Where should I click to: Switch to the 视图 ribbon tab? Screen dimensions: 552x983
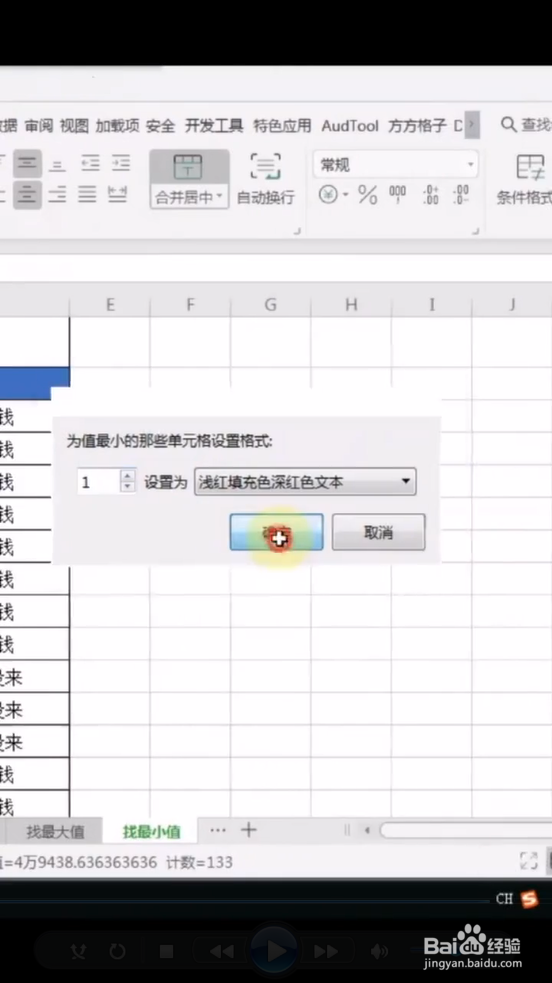click(74, 126)
